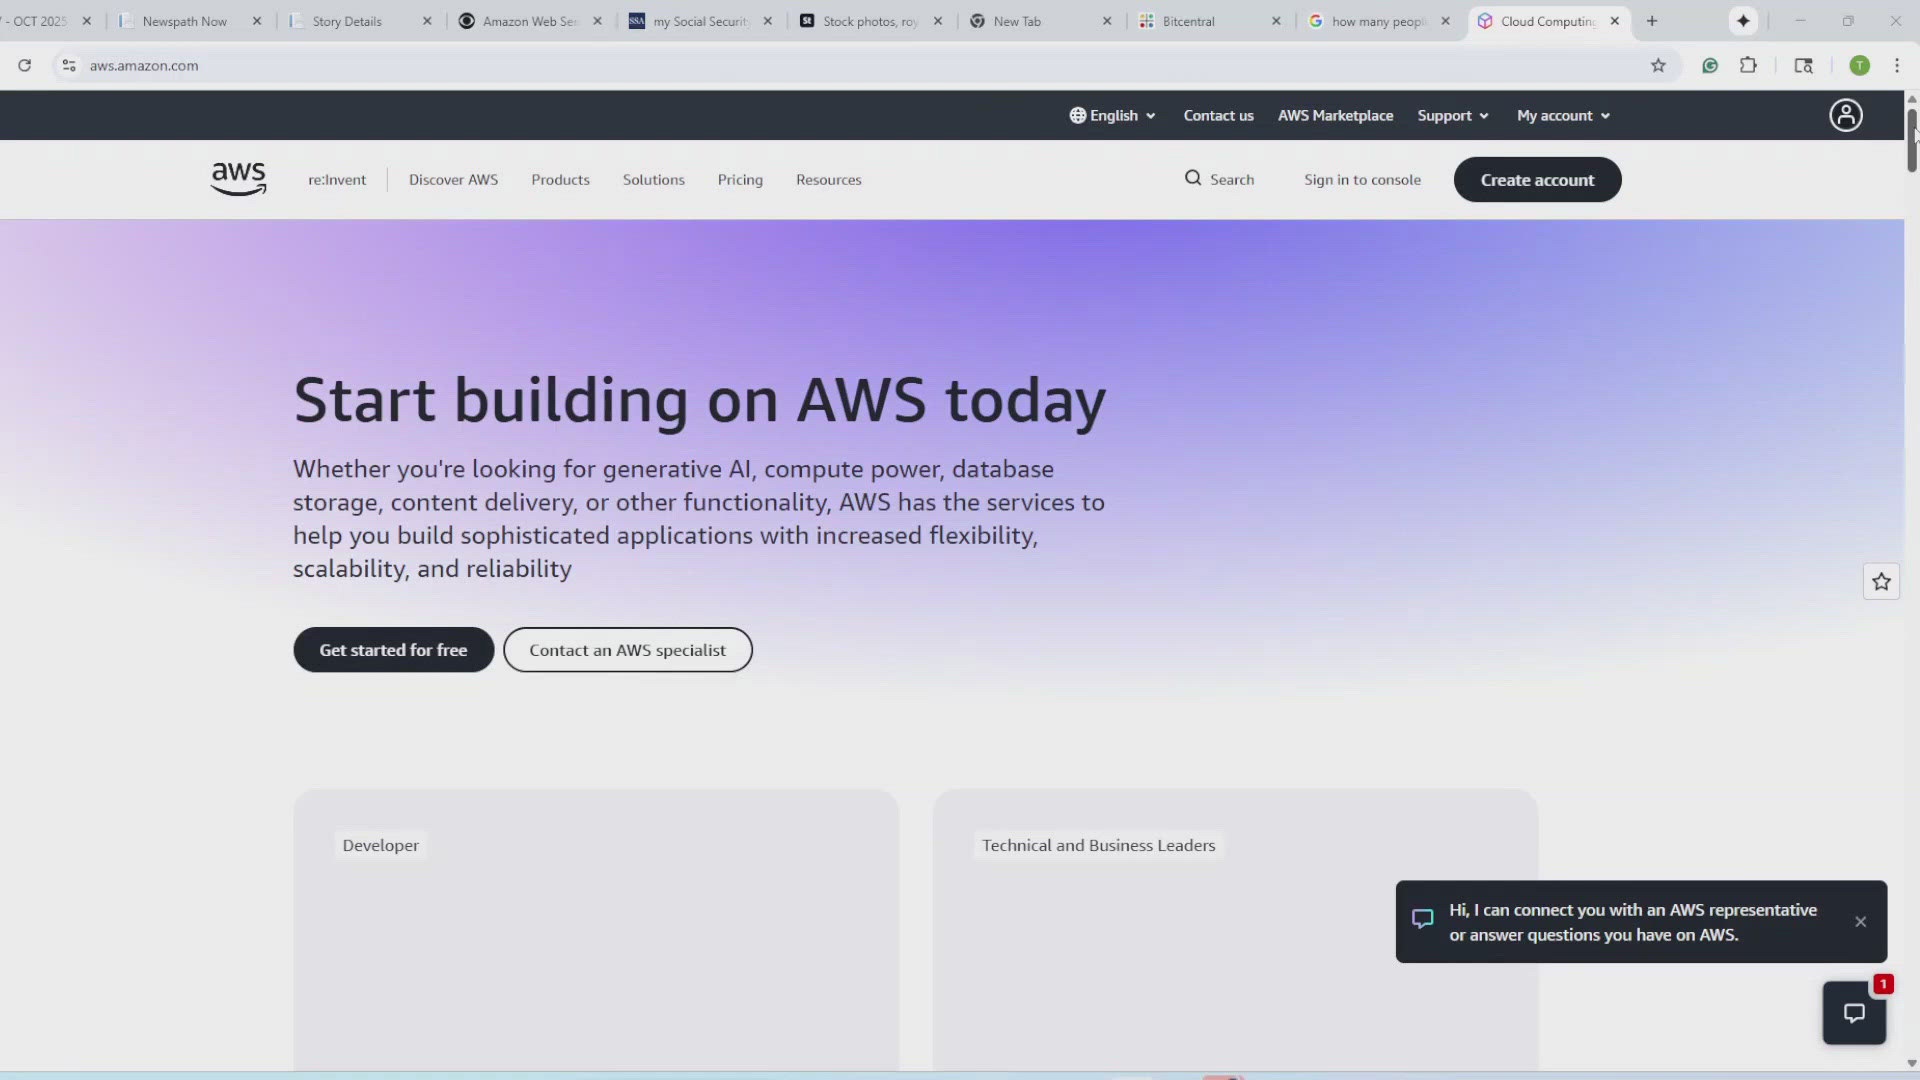The image size is (1920, 1080).
Task: Open the green T profile icon
Action: [1860, 65]
